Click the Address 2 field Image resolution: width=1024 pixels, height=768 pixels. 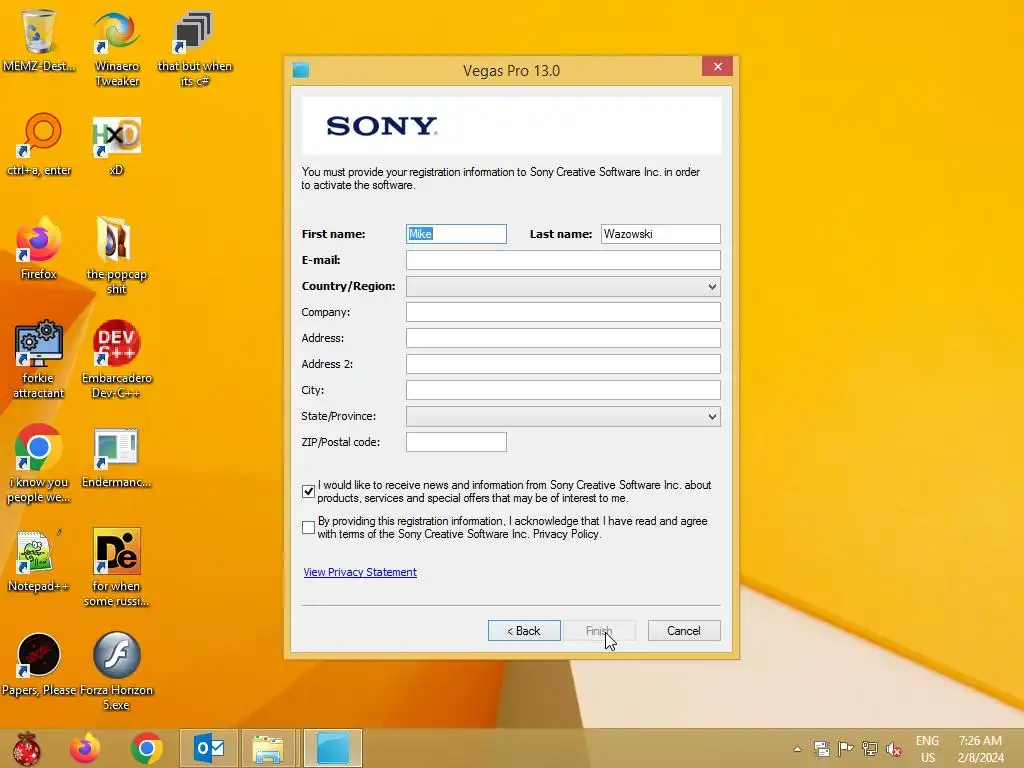563,364
